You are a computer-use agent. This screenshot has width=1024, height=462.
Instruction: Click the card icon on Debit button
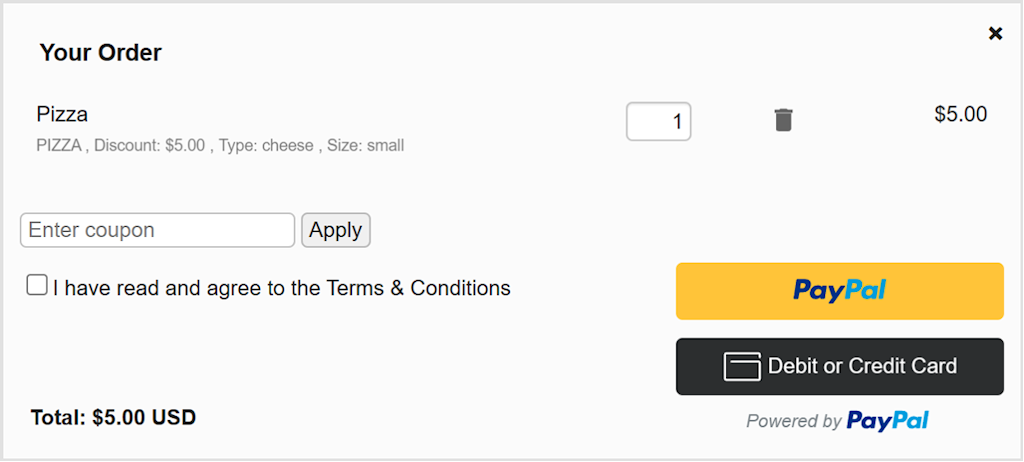pos(742,367)
